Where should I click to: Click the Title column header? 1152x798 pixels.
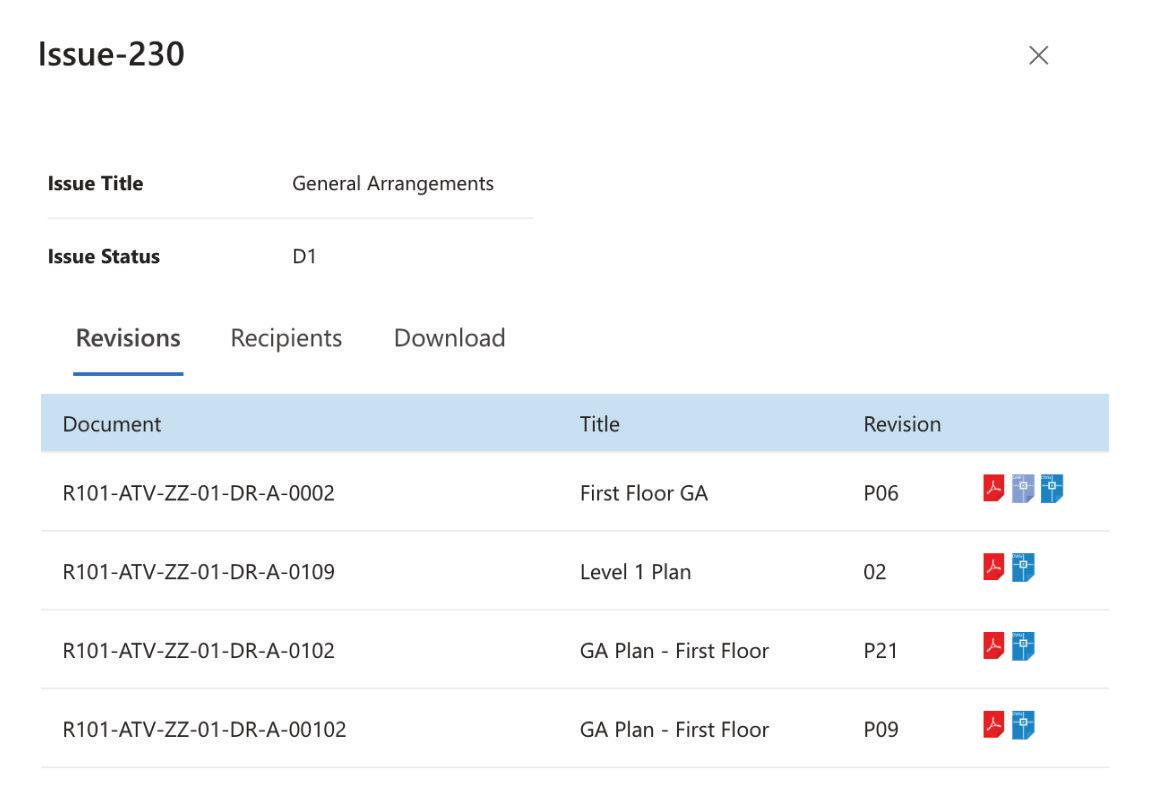point(599,424)
